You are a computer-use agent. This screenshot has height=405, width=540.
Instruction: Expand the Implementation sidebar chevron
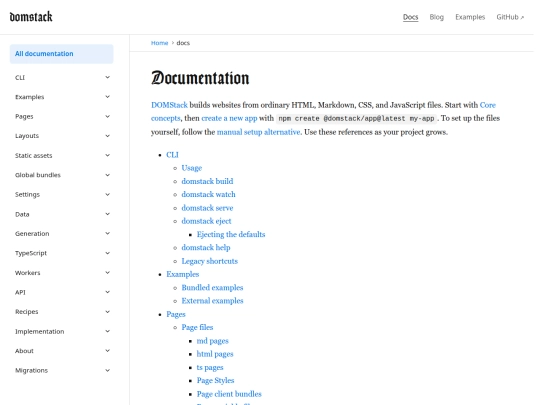(x=107, y=331)
